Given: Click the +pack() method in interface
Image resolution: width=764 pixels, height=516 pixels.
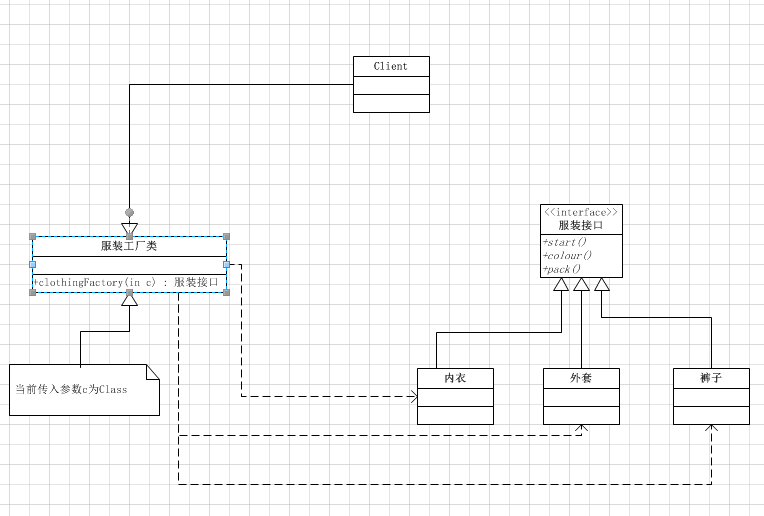Looking at the screenshot, I should pos(562,269).
